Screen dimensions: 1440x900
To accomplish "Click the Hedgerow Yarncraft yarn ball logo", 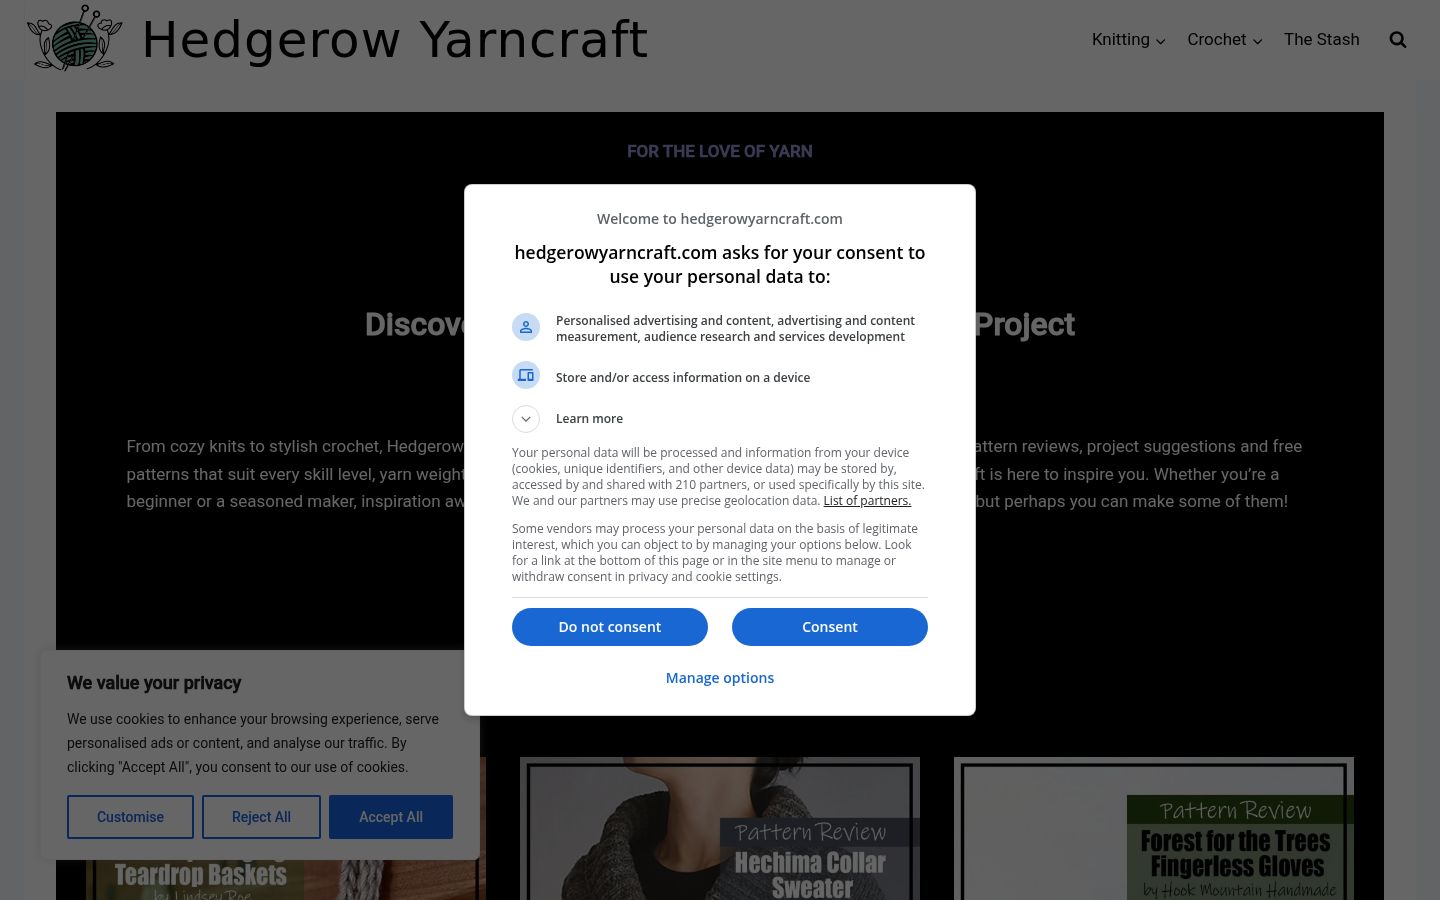I will tap(75, 38).
